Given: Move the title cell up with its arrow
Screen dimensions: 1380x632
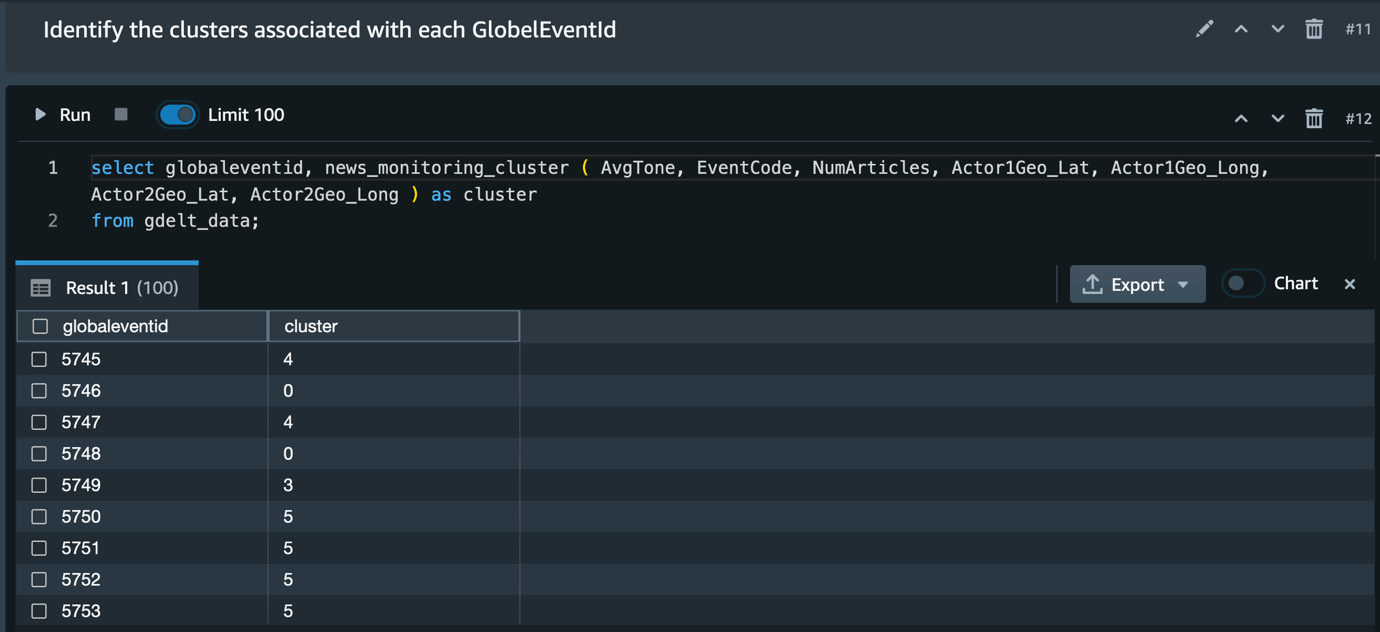Looking at the screenshot, I should (1241, 29).
